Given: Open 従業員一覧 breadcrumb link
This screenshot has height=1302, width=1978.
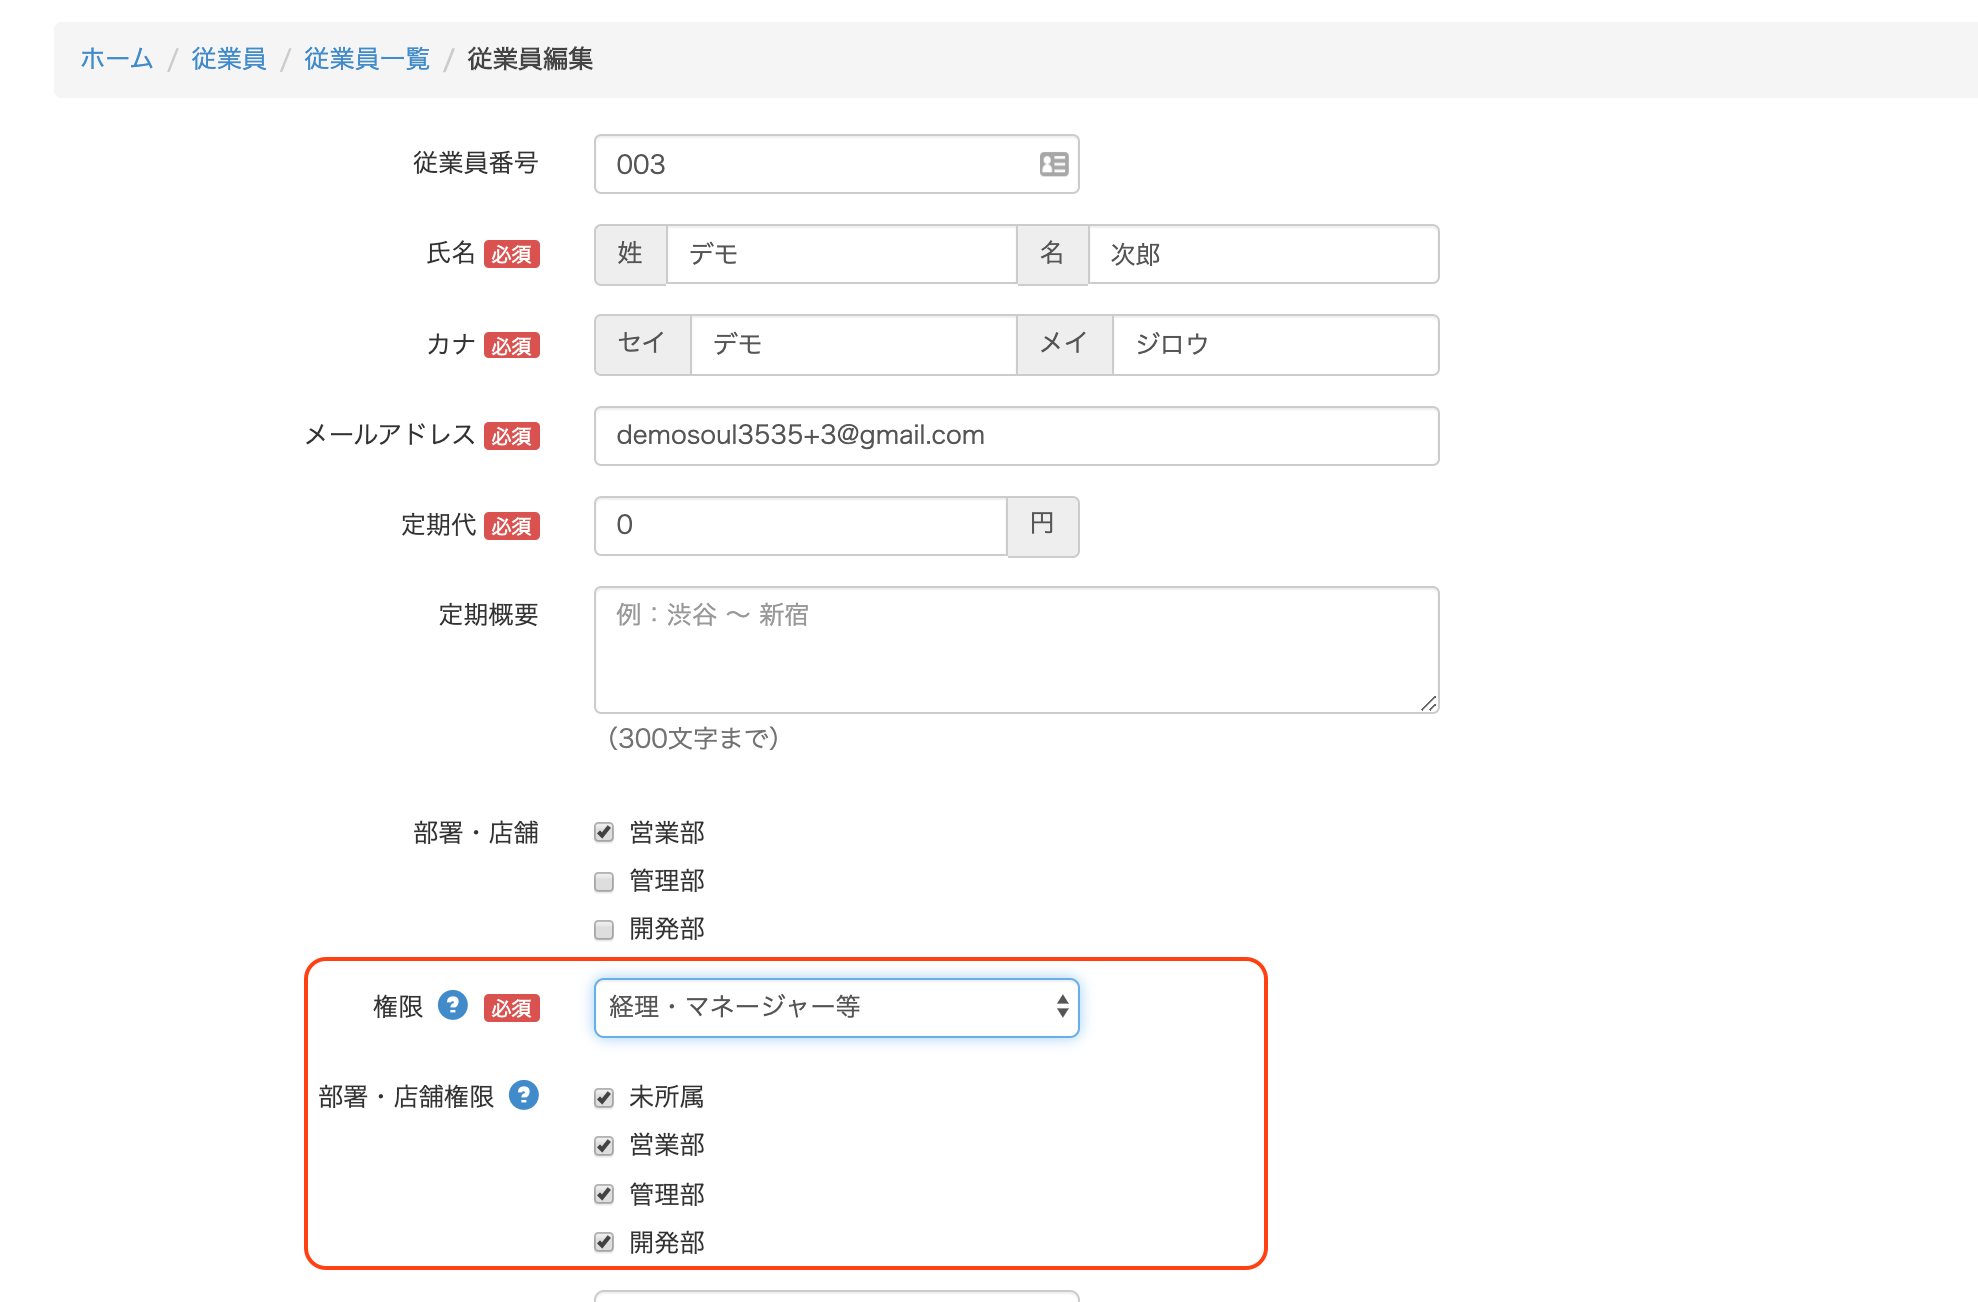Looking at the screenshot, I should point(367,59).
